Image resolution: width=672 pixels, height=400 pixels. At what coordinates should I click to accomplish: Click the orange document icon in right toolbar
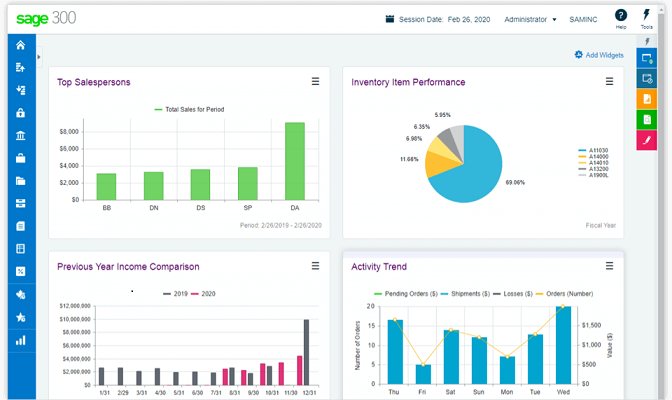click(647, 99)
